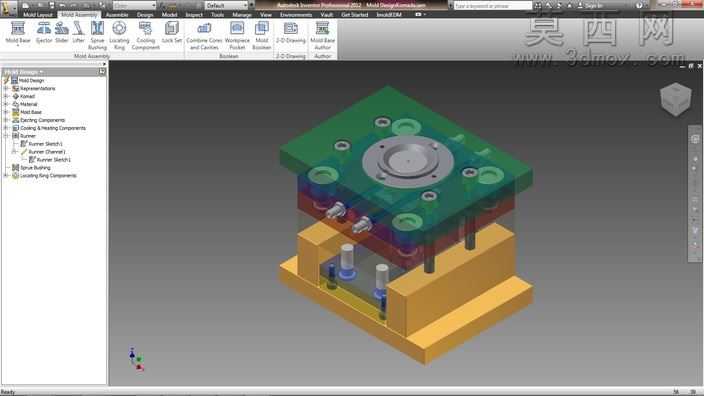
Task: Click the Save icon in quick access toolbar
Action: [52, 5]
